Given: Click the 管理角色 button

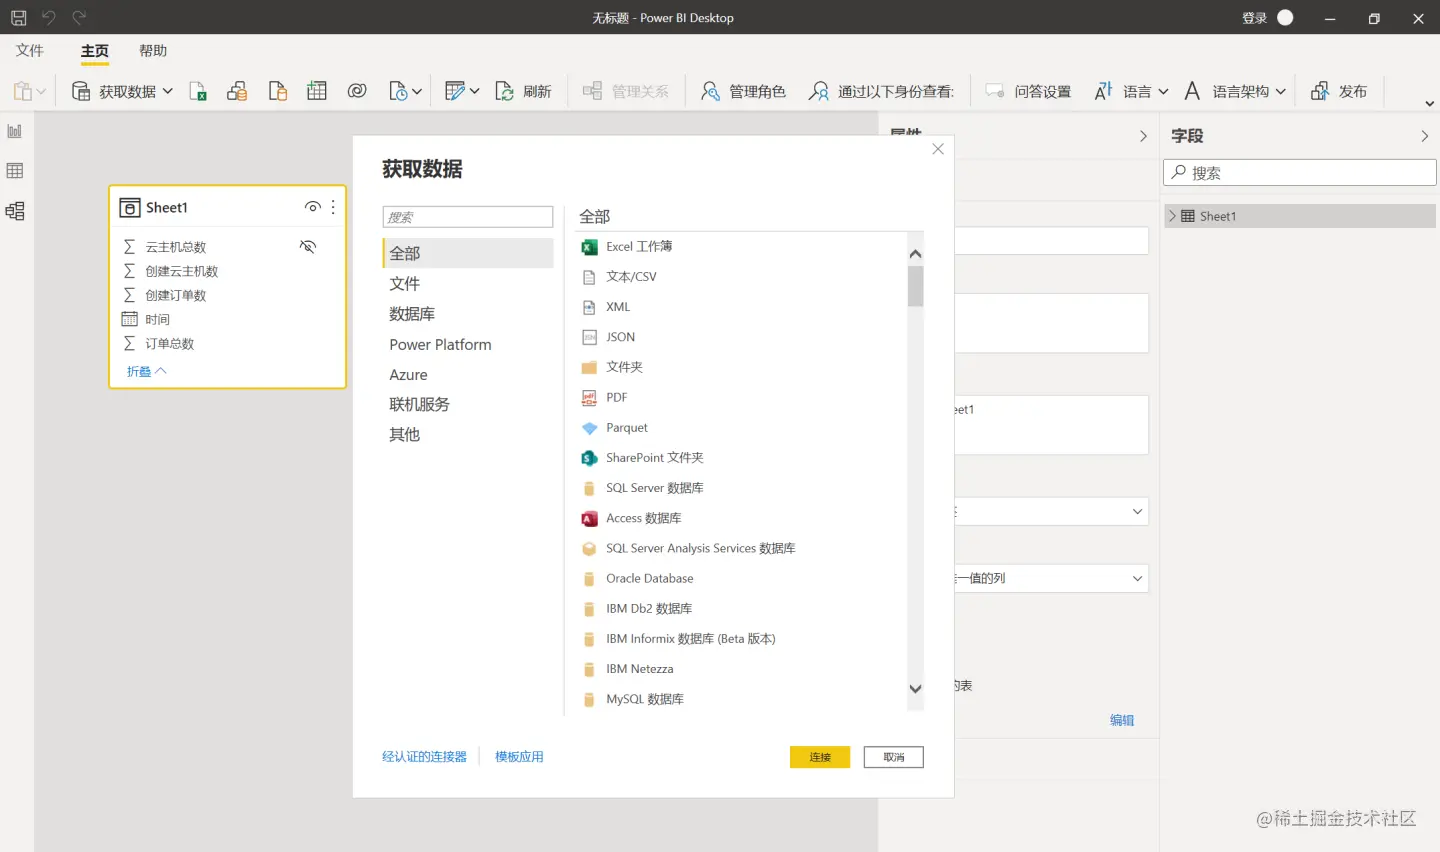Looking at the screenshot, I should pos(743,91).
